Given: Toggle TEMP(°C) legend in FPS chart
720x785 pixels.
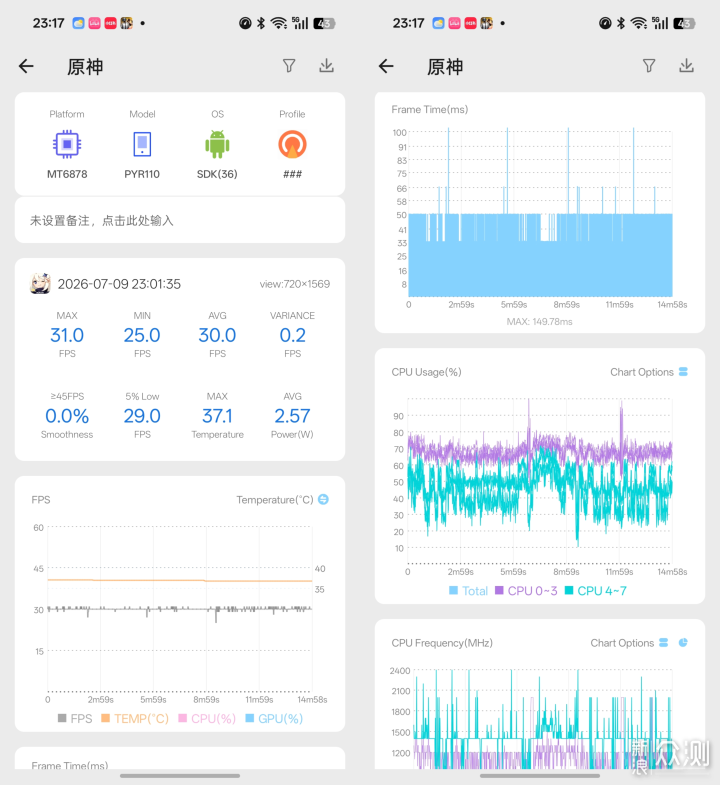Looking at the screenshot, I should coord(135,718).
